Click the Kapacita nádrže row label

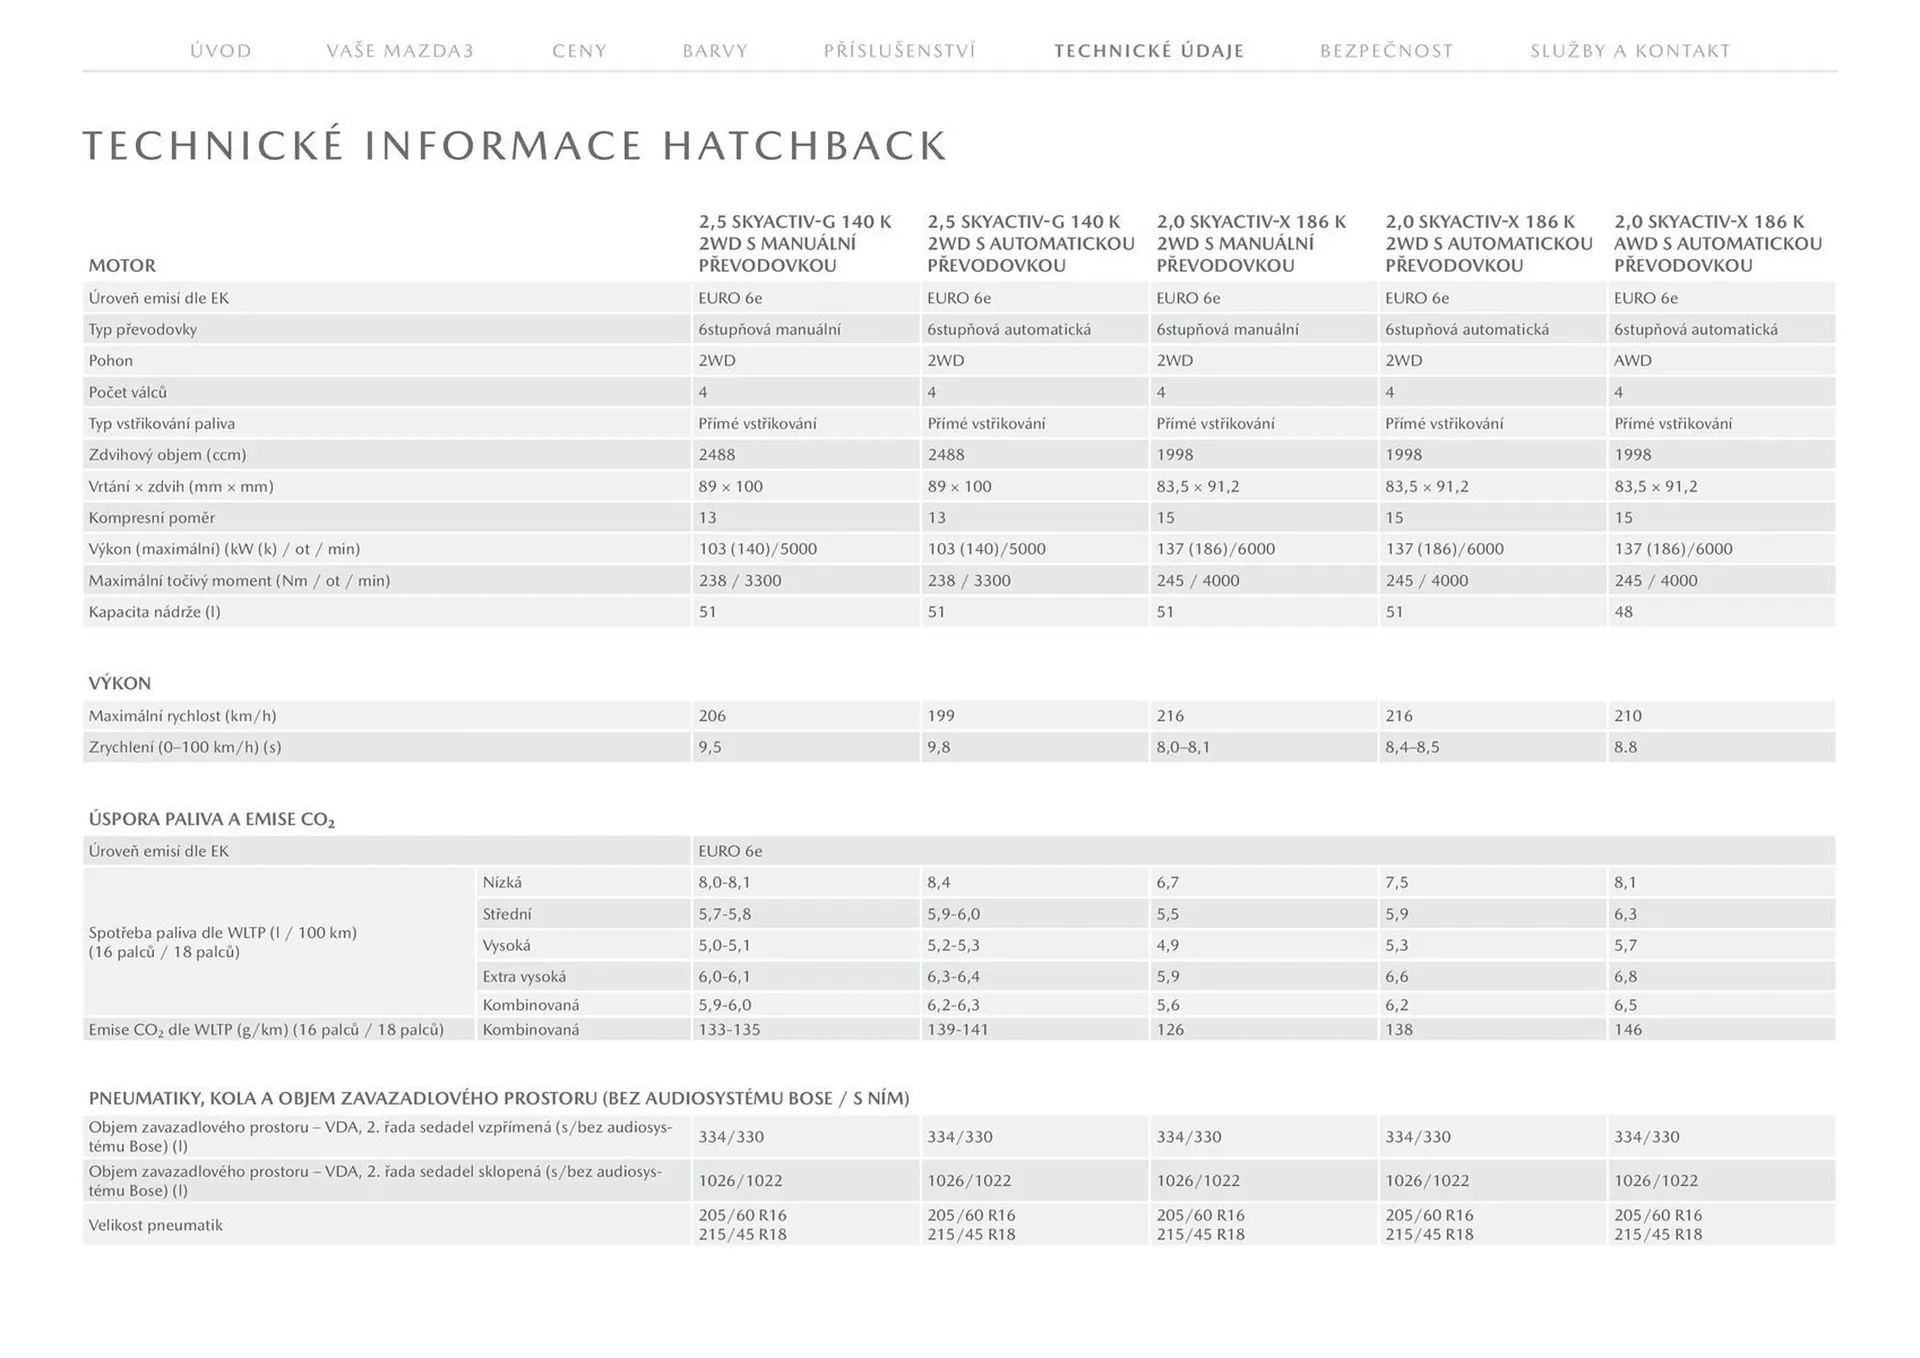(x=155, y=612)
